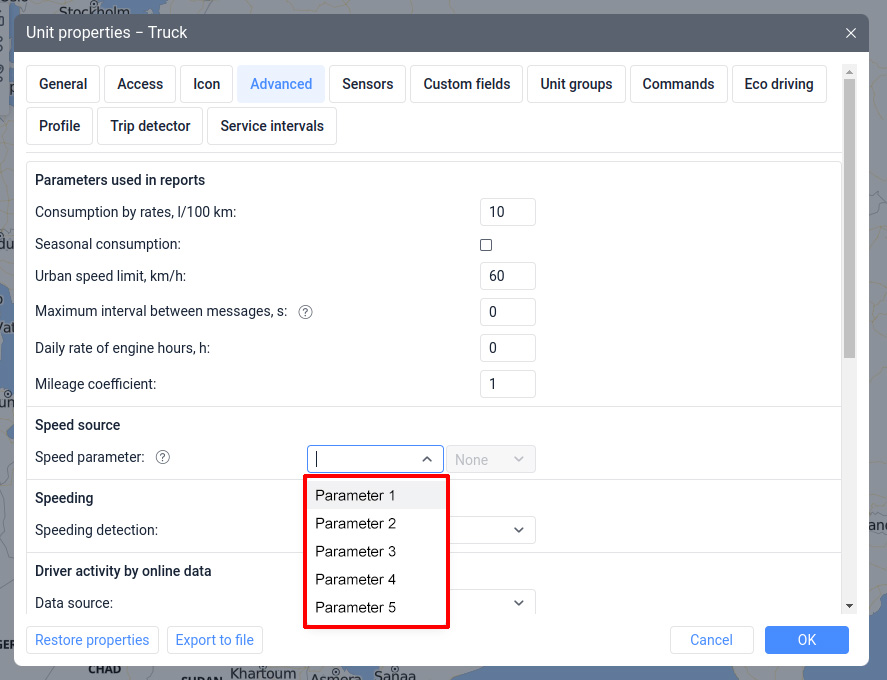Click the Urban speed limit input field
The image size is (887, 680).
point(508,276)
